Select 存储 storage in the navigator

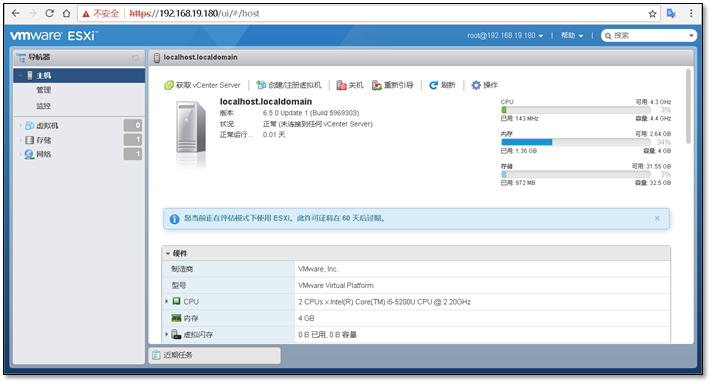[44, 140]
